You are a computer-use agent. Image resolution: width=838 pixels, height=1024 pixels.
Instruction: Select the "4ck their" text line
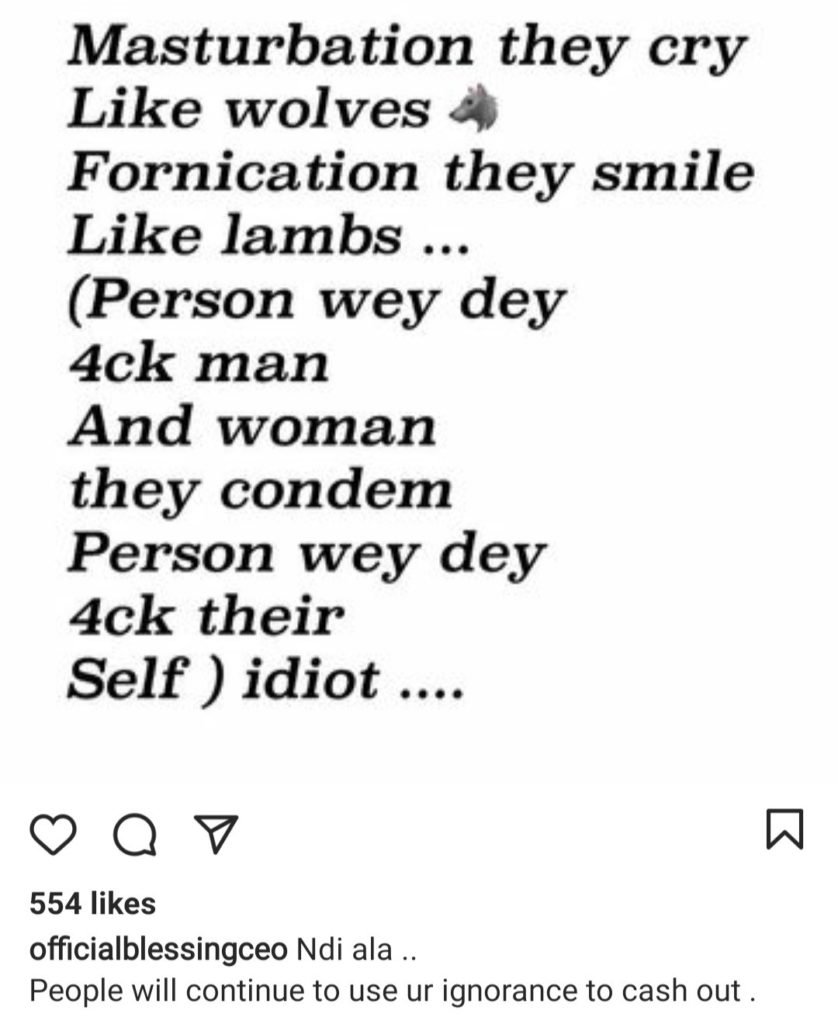pos(205,618)
